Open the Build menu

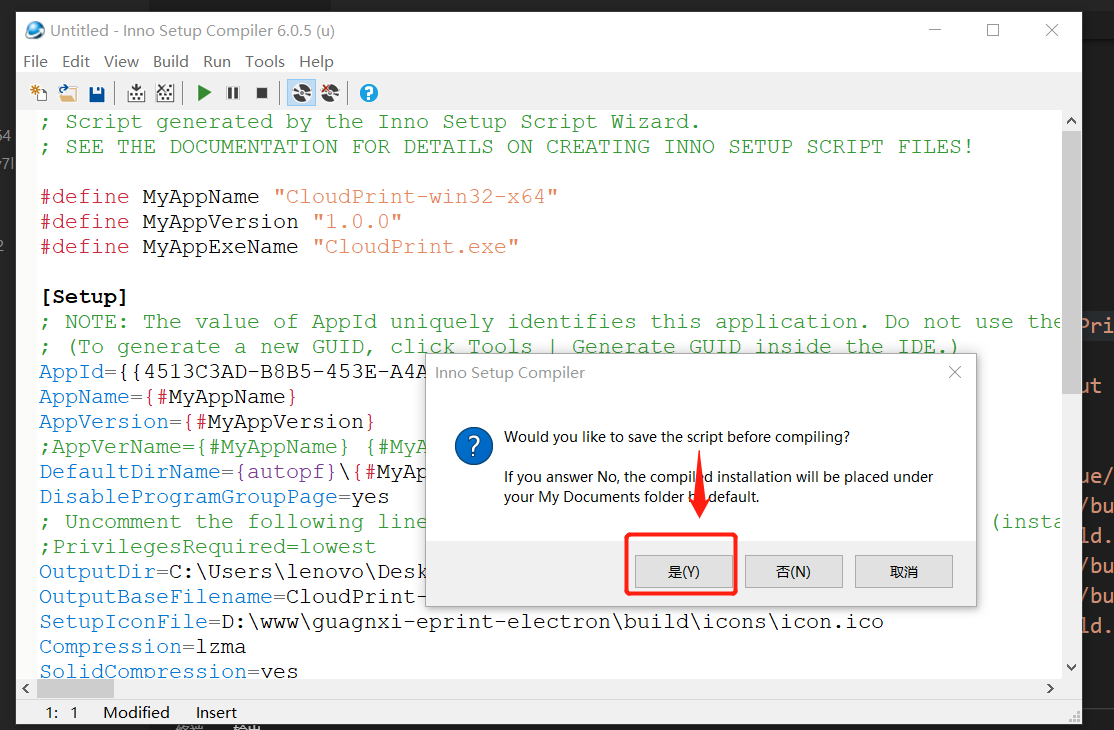tap(171, 62)
